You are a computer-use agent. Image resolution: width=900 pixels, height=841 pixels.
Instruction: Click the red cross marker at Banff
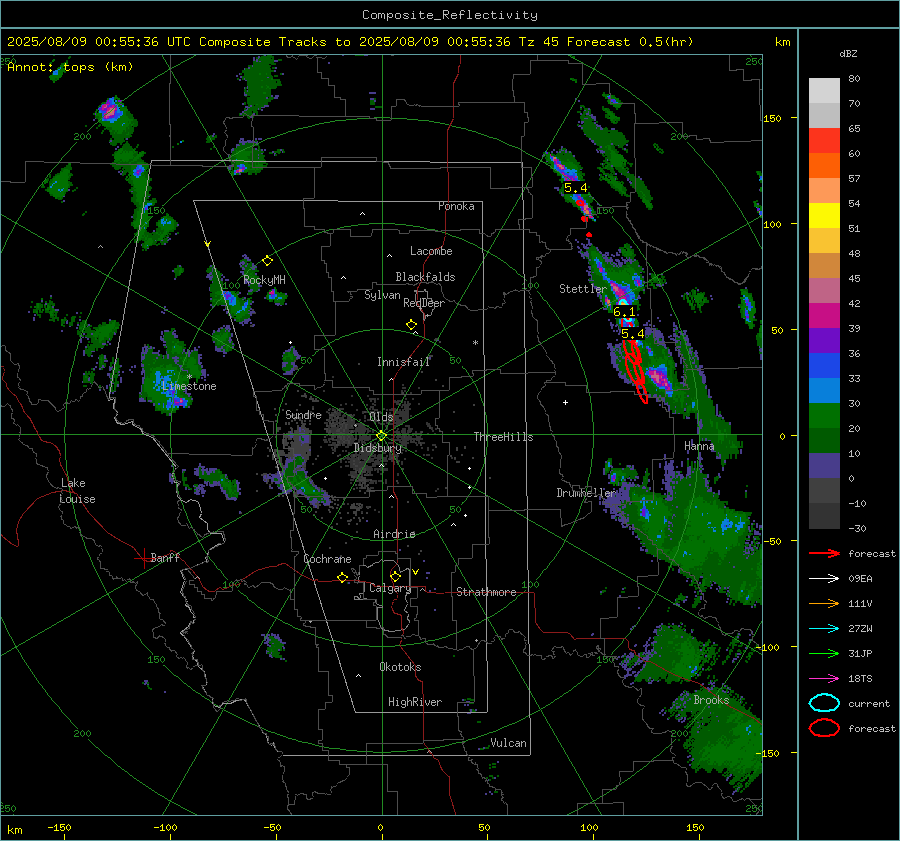click(143, 558)
